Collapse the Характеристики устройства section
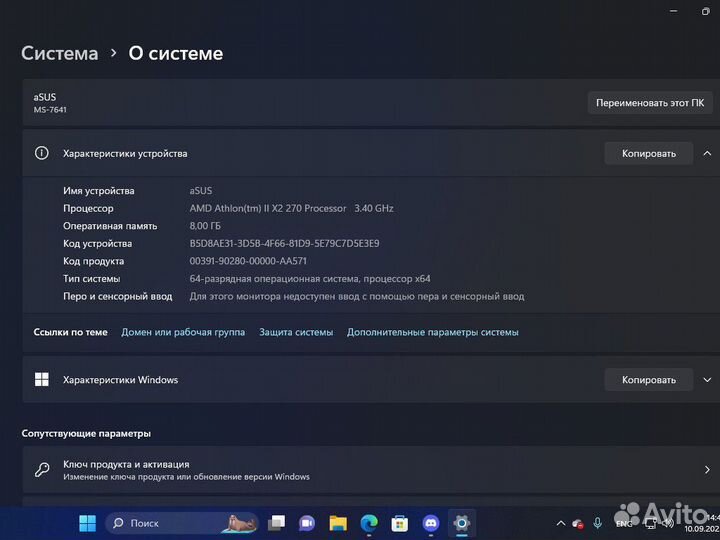This screenshot has height=540, width=720. (x=707, y=153)
